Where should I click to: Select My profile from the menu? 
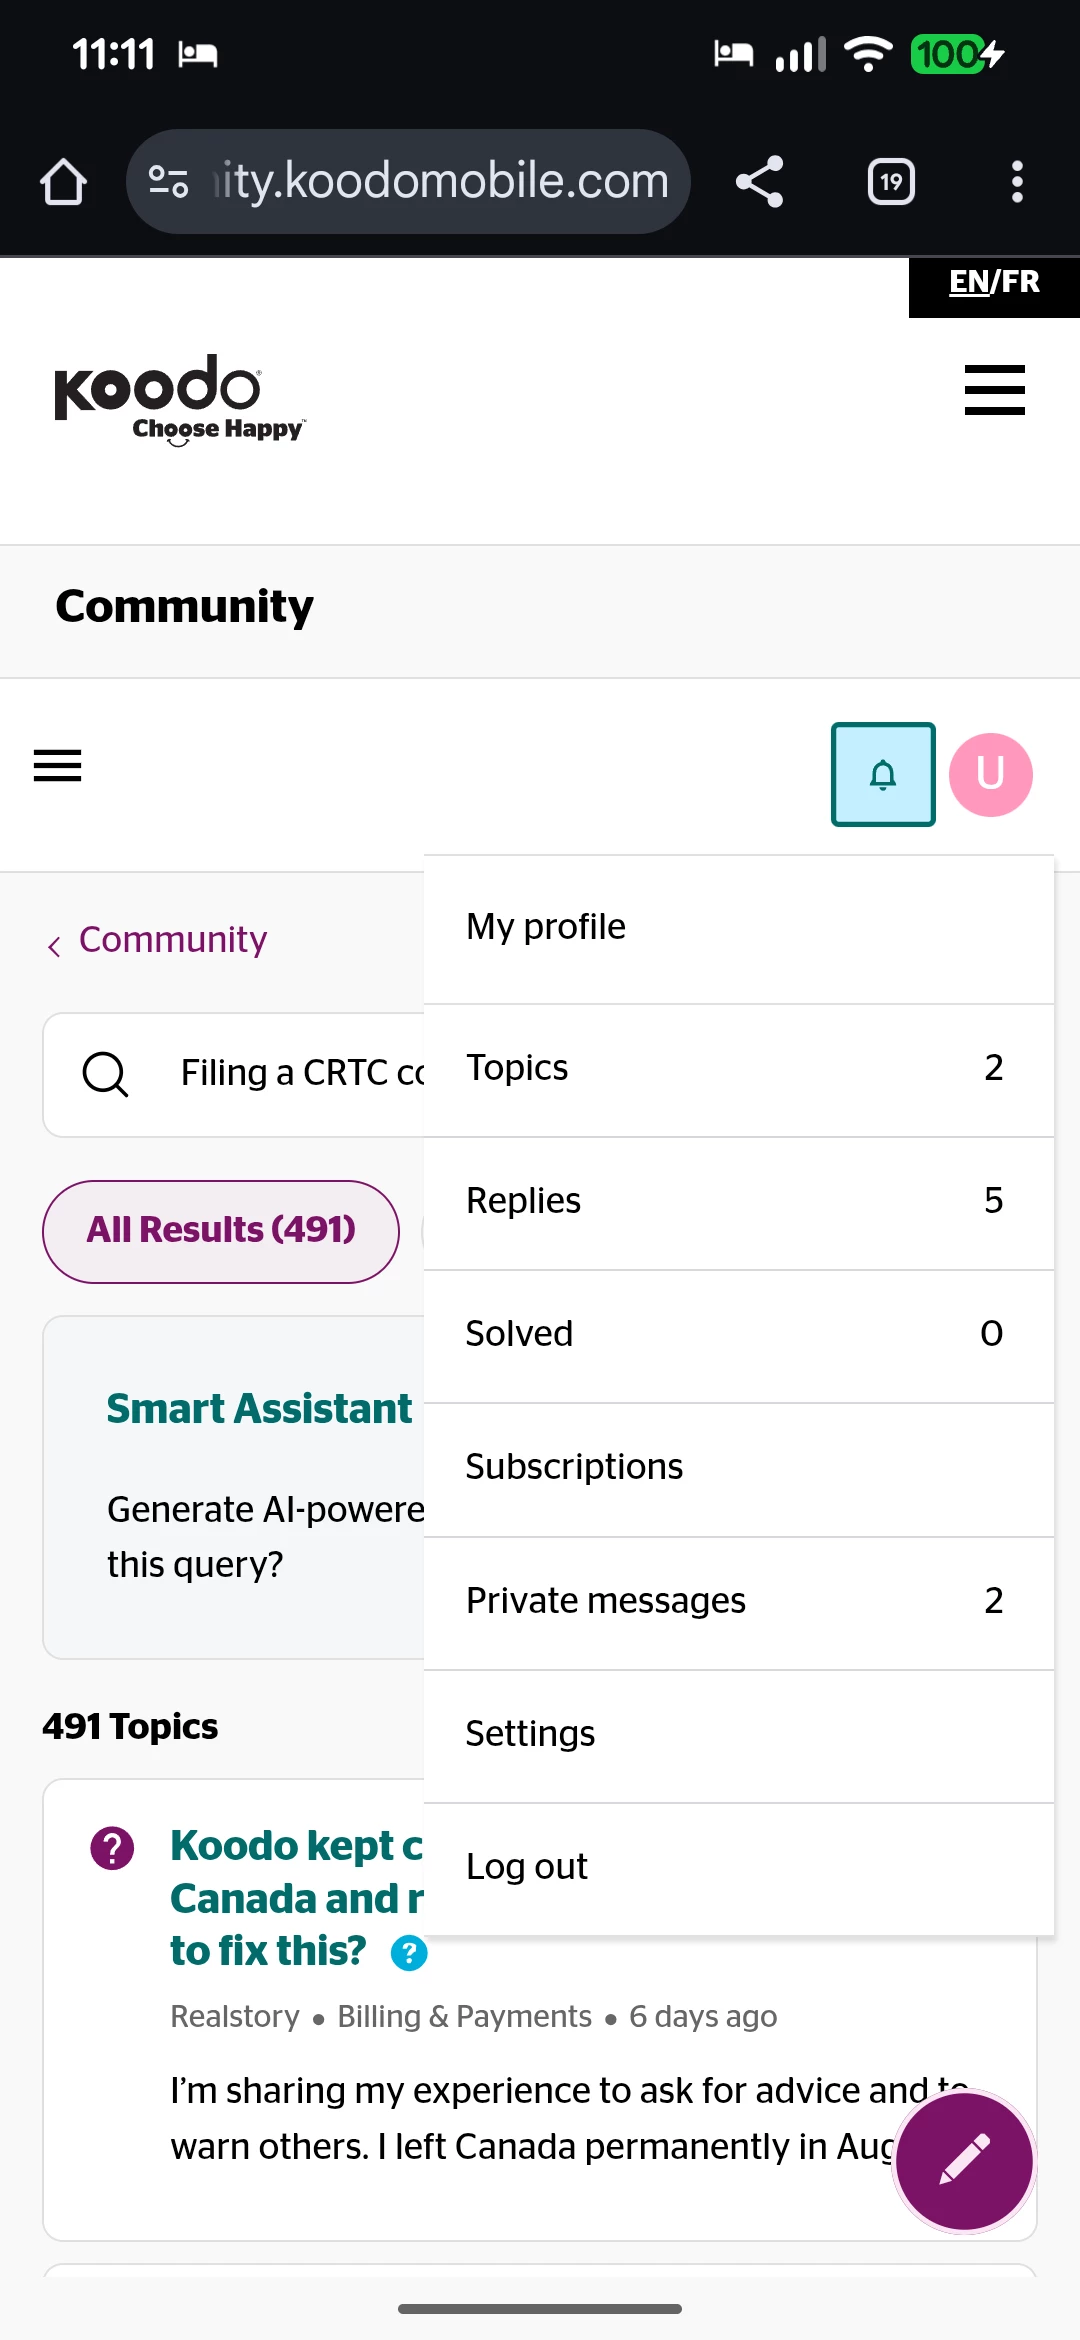[x=546, y=928]
